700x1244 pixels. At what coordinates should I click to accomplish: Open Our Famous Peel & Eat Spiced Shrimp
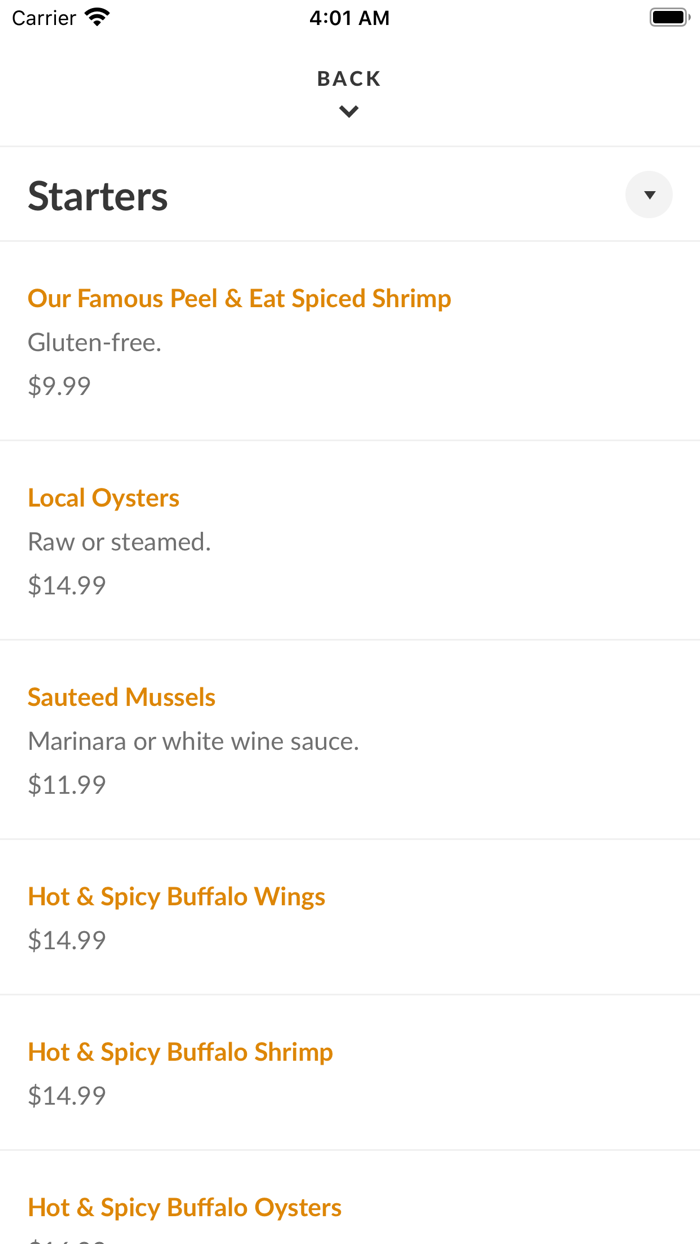(240, 298)
